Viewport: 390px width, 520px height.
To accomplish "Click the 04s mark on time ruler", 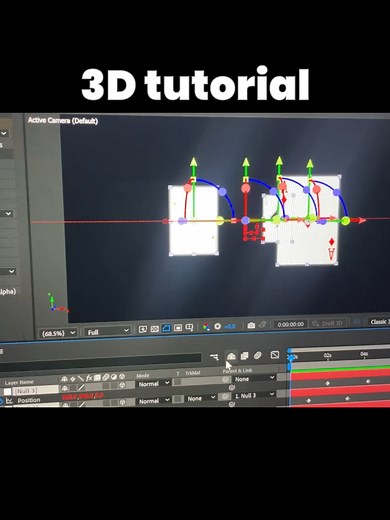I will point(364,354).
